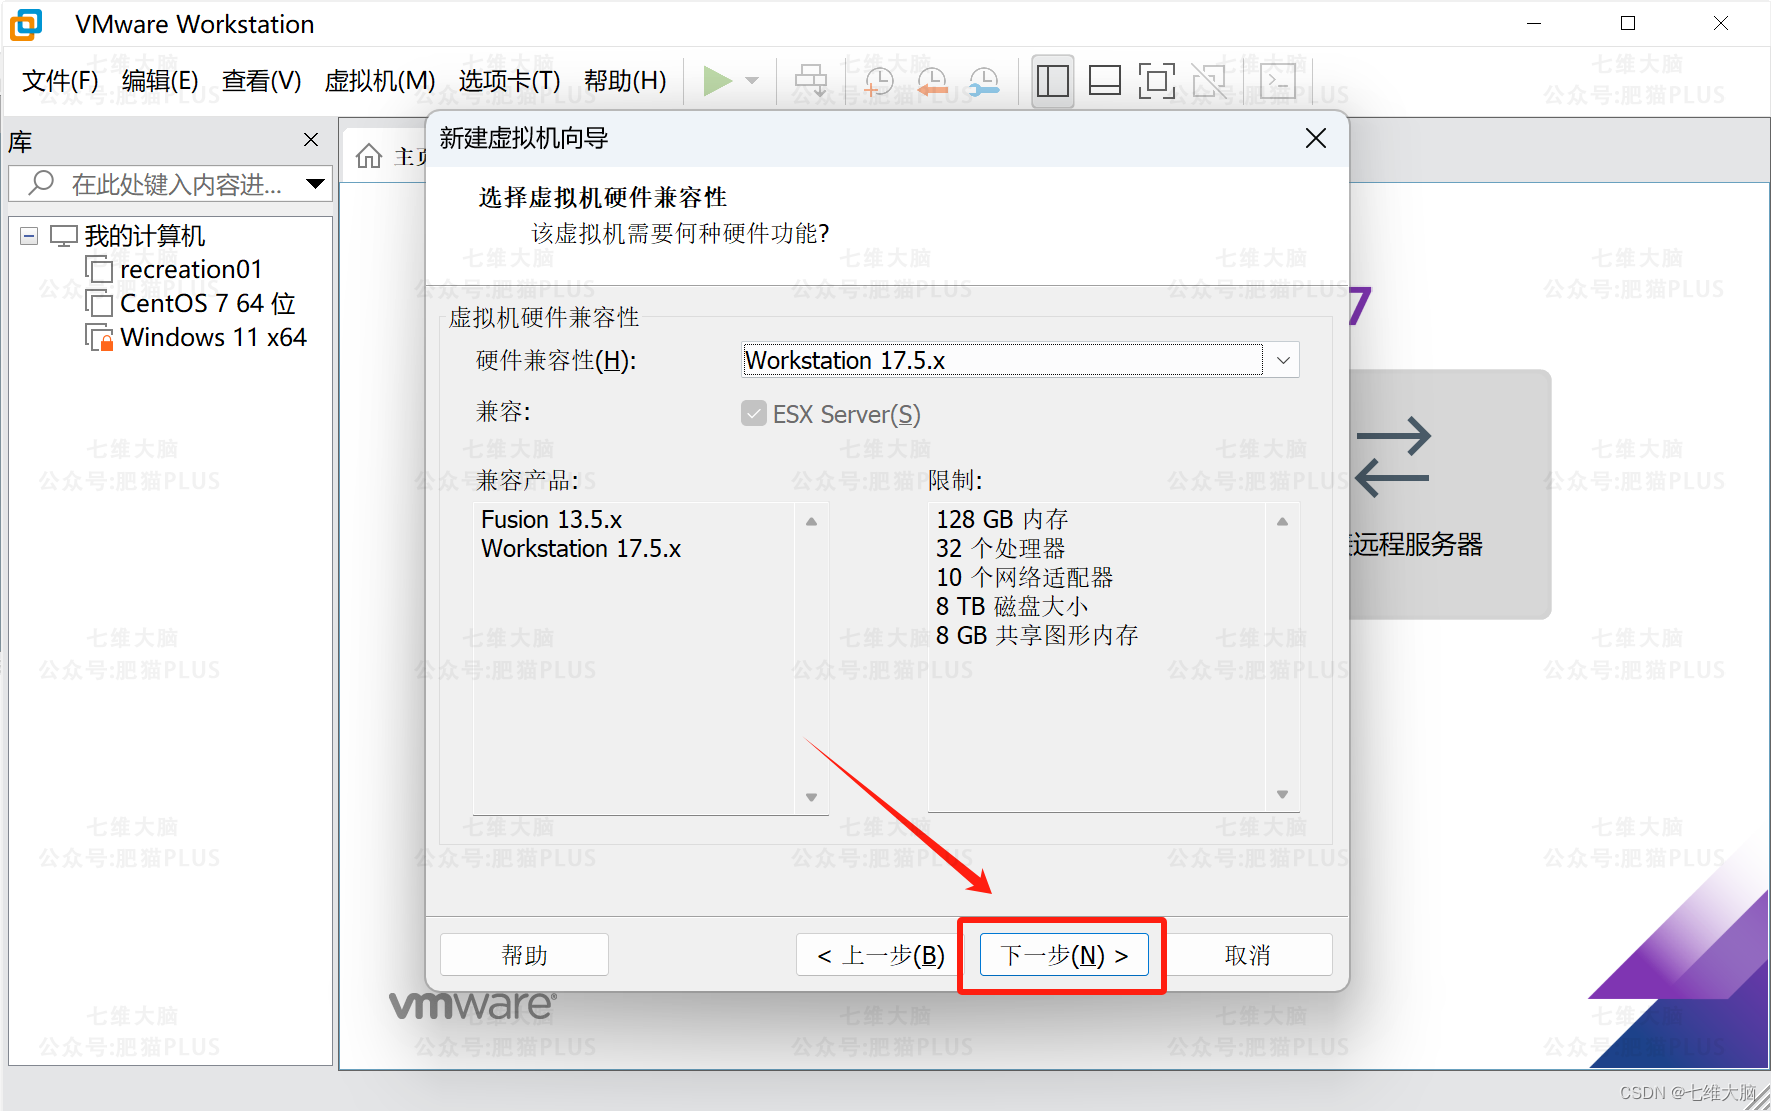Click the green Power On play icon
The width and height of the screenshot is (1771, 1111).
[x=717, y=81]
